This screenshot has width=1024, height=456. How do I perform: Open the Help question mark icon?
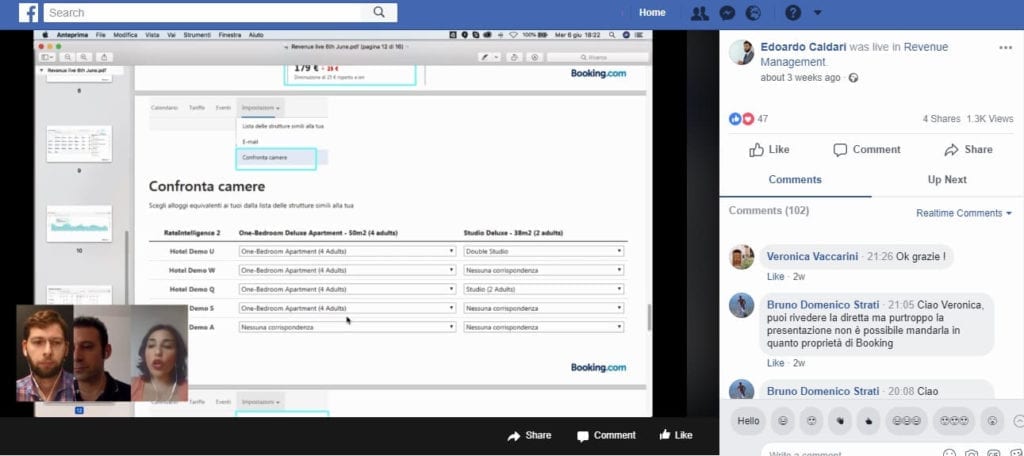pos(792,13)
